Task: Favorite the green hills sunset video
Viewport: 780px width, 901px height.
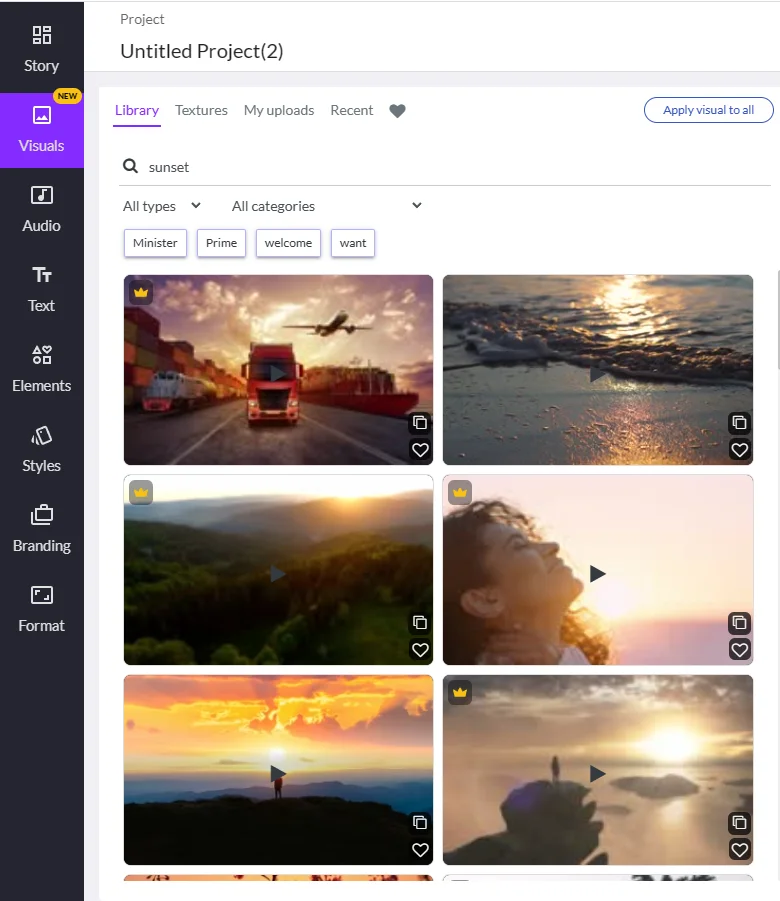Action: point(420,650)
